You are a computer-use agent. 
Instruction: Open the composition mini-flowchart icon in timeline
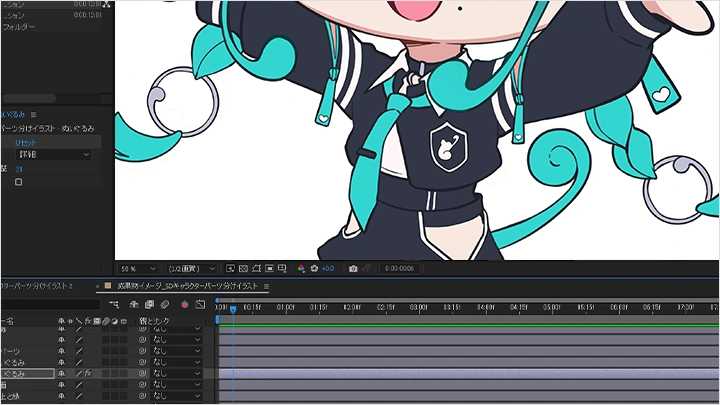coord(114,304)
